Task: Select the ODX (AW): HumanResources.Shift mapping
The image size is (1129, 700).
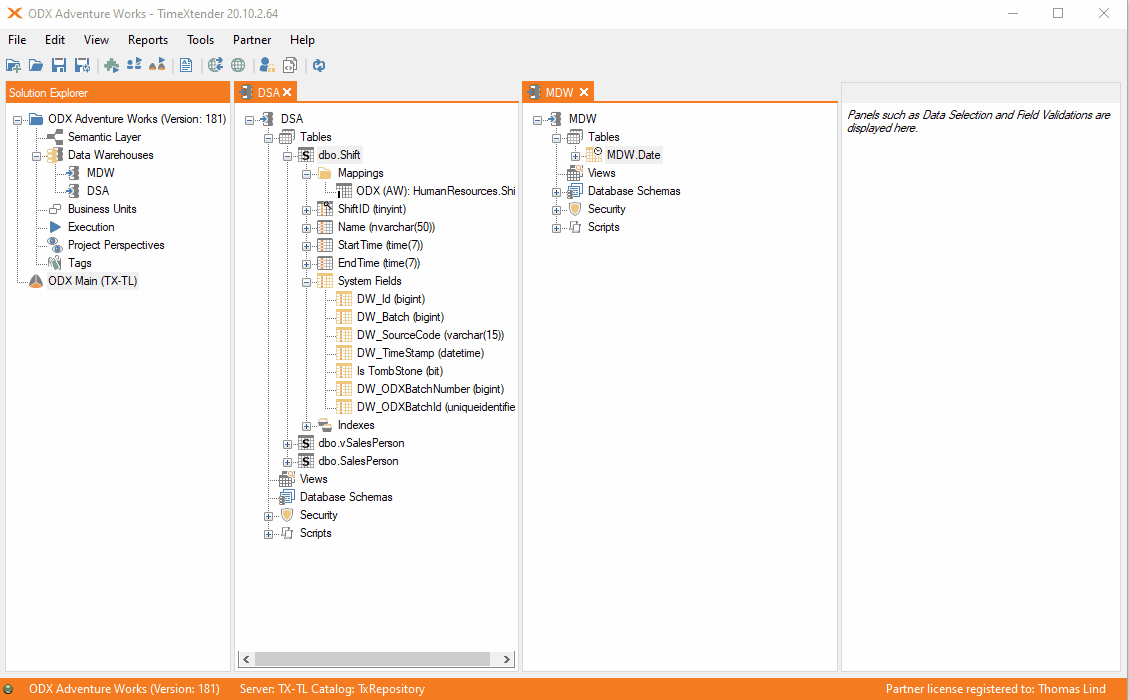Action: pyautogui.click(x=436, y=191)
